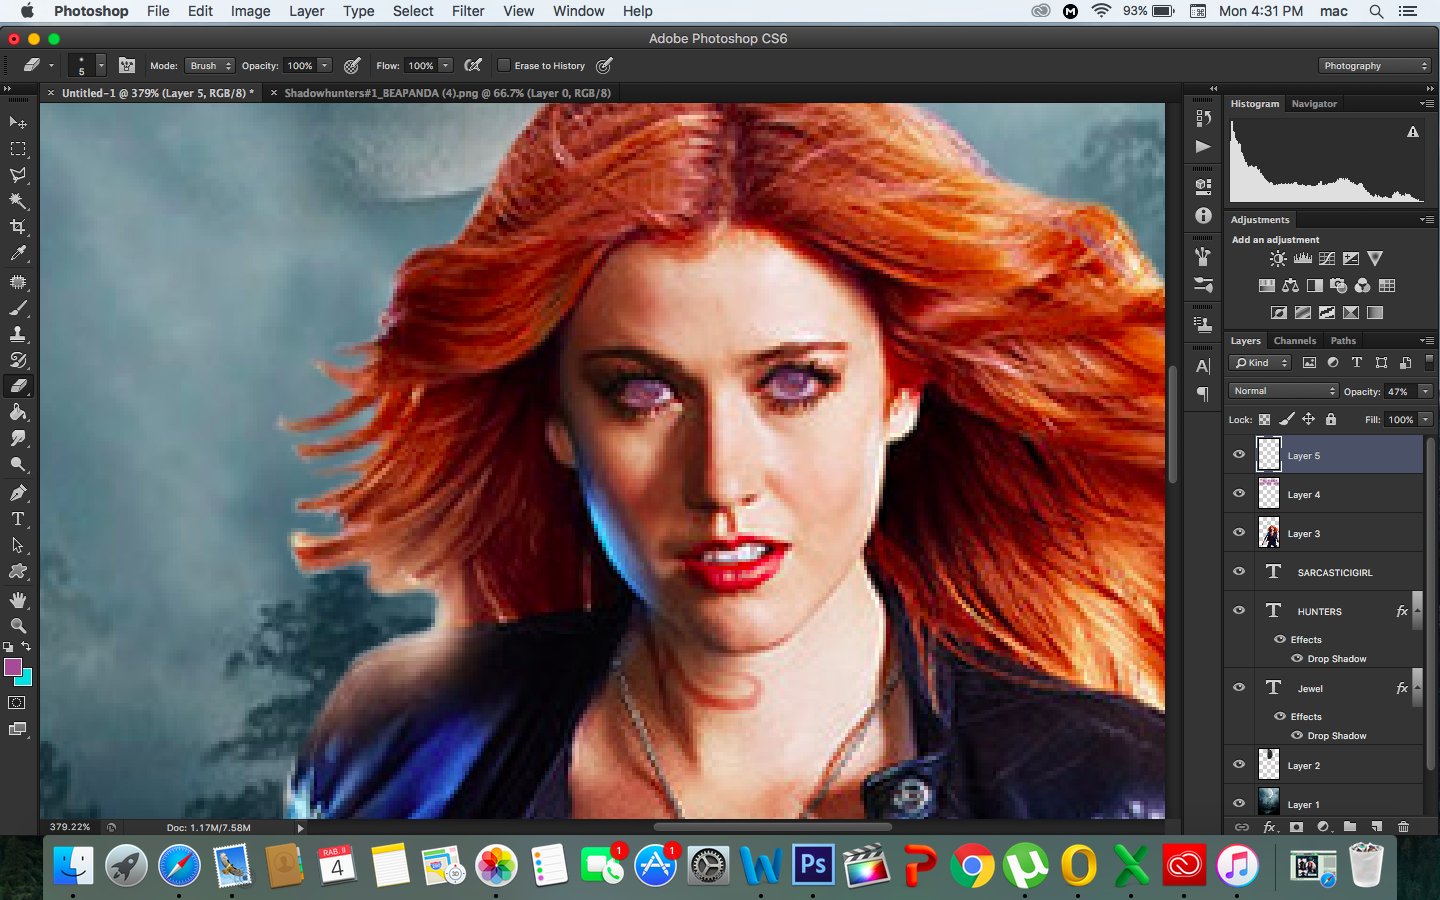
Task: Open Safari from the Dock
Action: [179, 865]
